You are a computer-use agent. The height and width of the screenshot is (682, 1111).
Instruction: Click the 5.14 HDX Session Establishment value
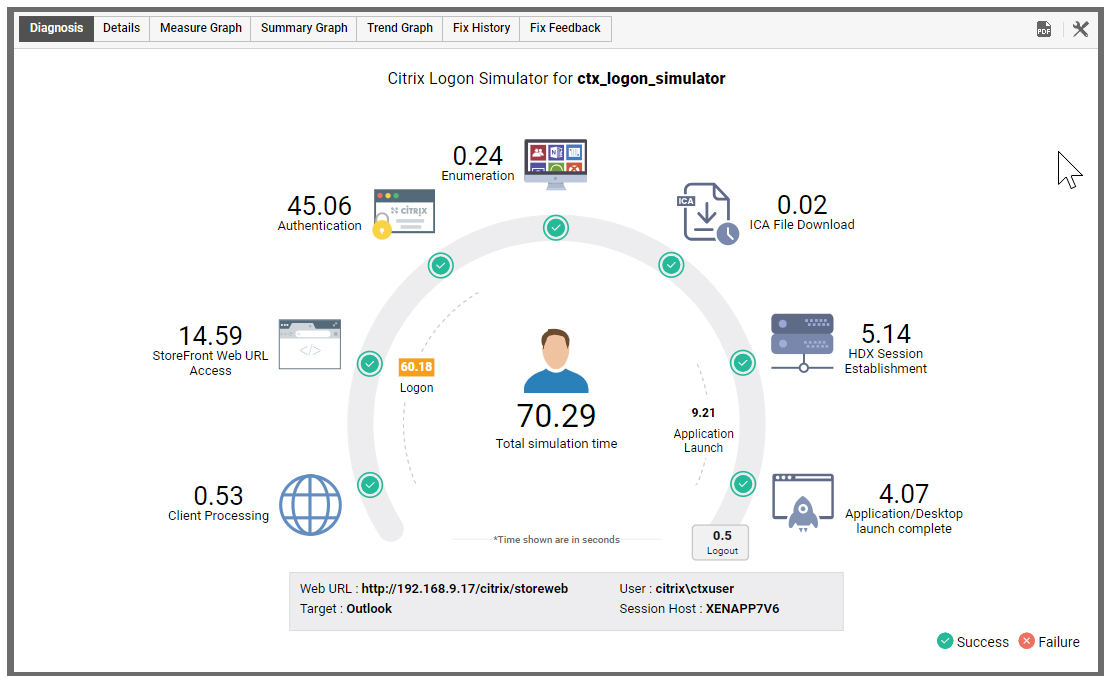[886, 334]
